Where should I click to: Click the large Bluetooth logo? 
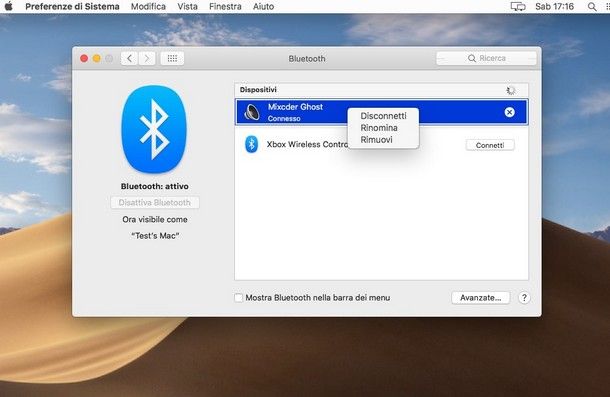click(154, 129)
